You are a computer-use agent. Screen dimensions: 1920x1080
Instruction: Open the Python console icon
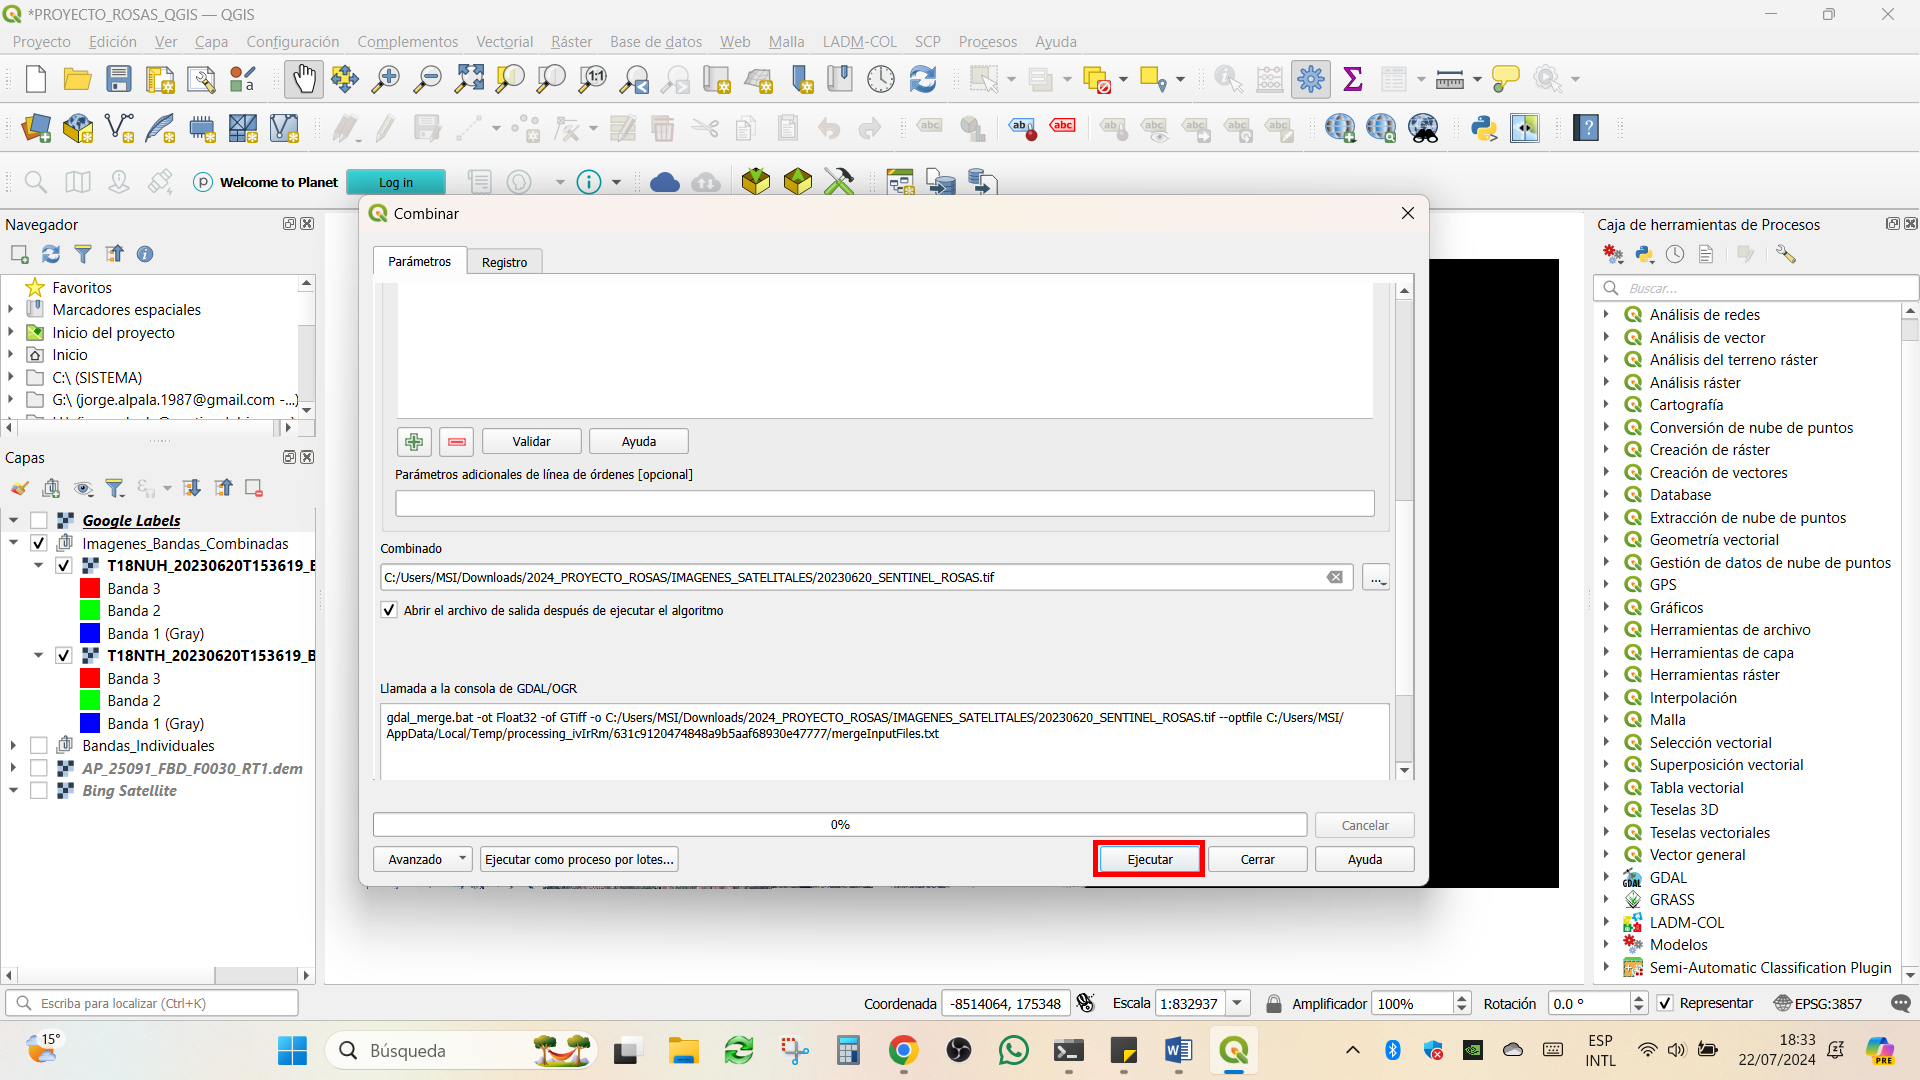1484,128
